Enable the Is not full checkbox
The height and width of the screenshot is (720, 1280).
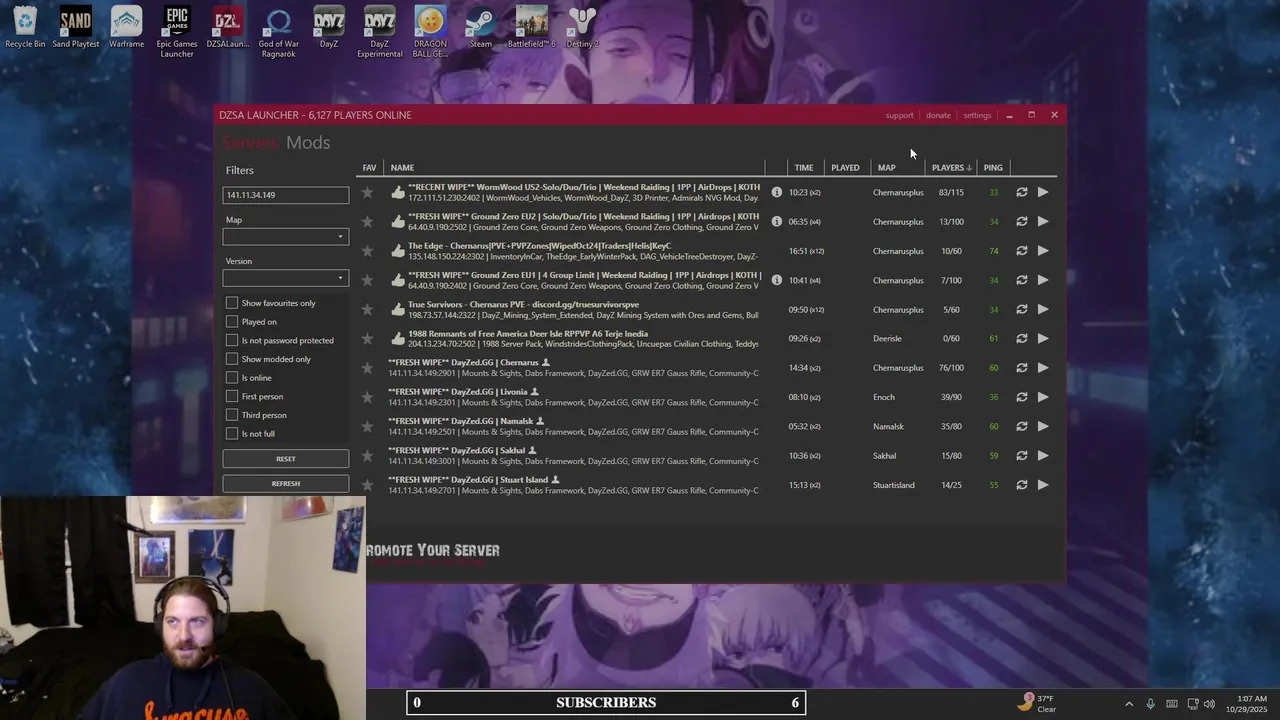[x=232, y=434]
